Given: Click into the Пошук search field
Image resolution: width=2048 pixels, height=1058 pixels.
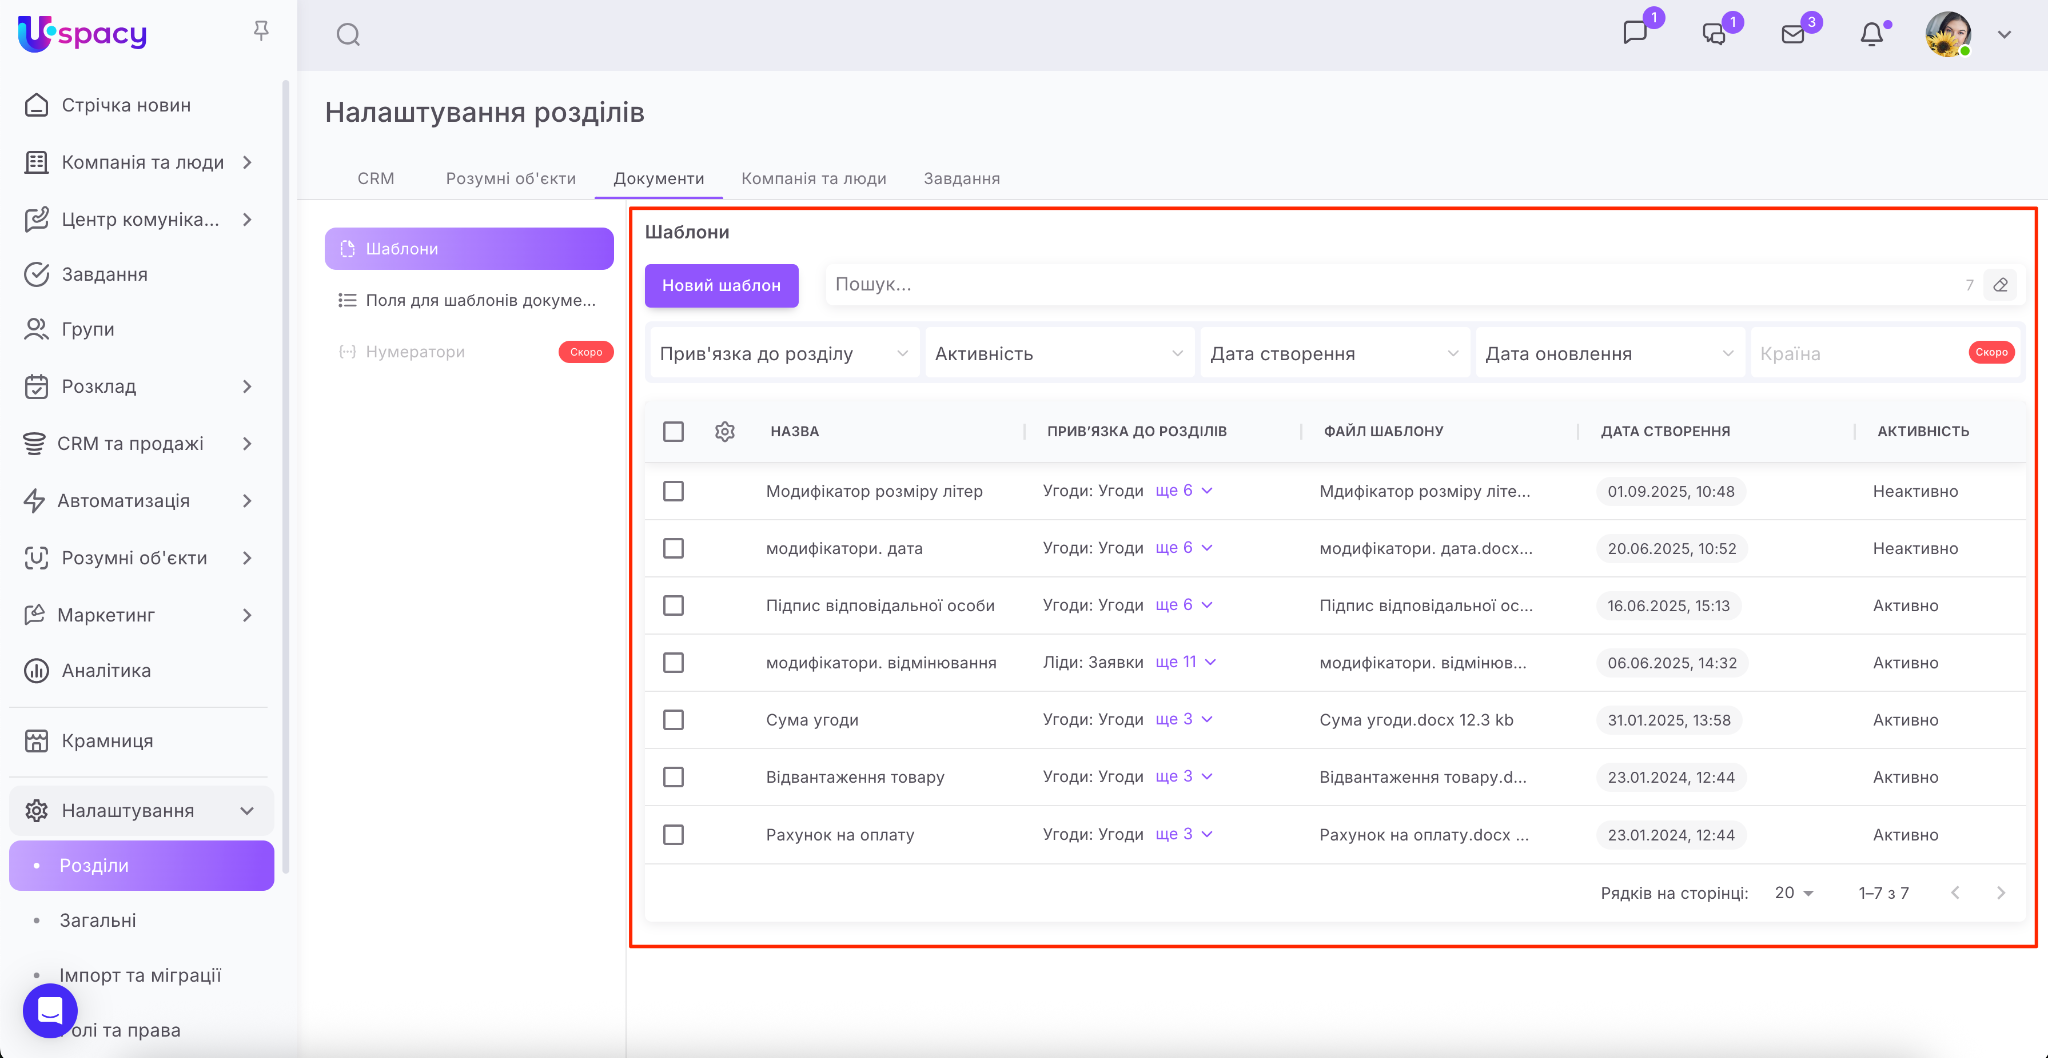Looking at the screenshot, I should pyautogui.click(x=1390, y=285).
